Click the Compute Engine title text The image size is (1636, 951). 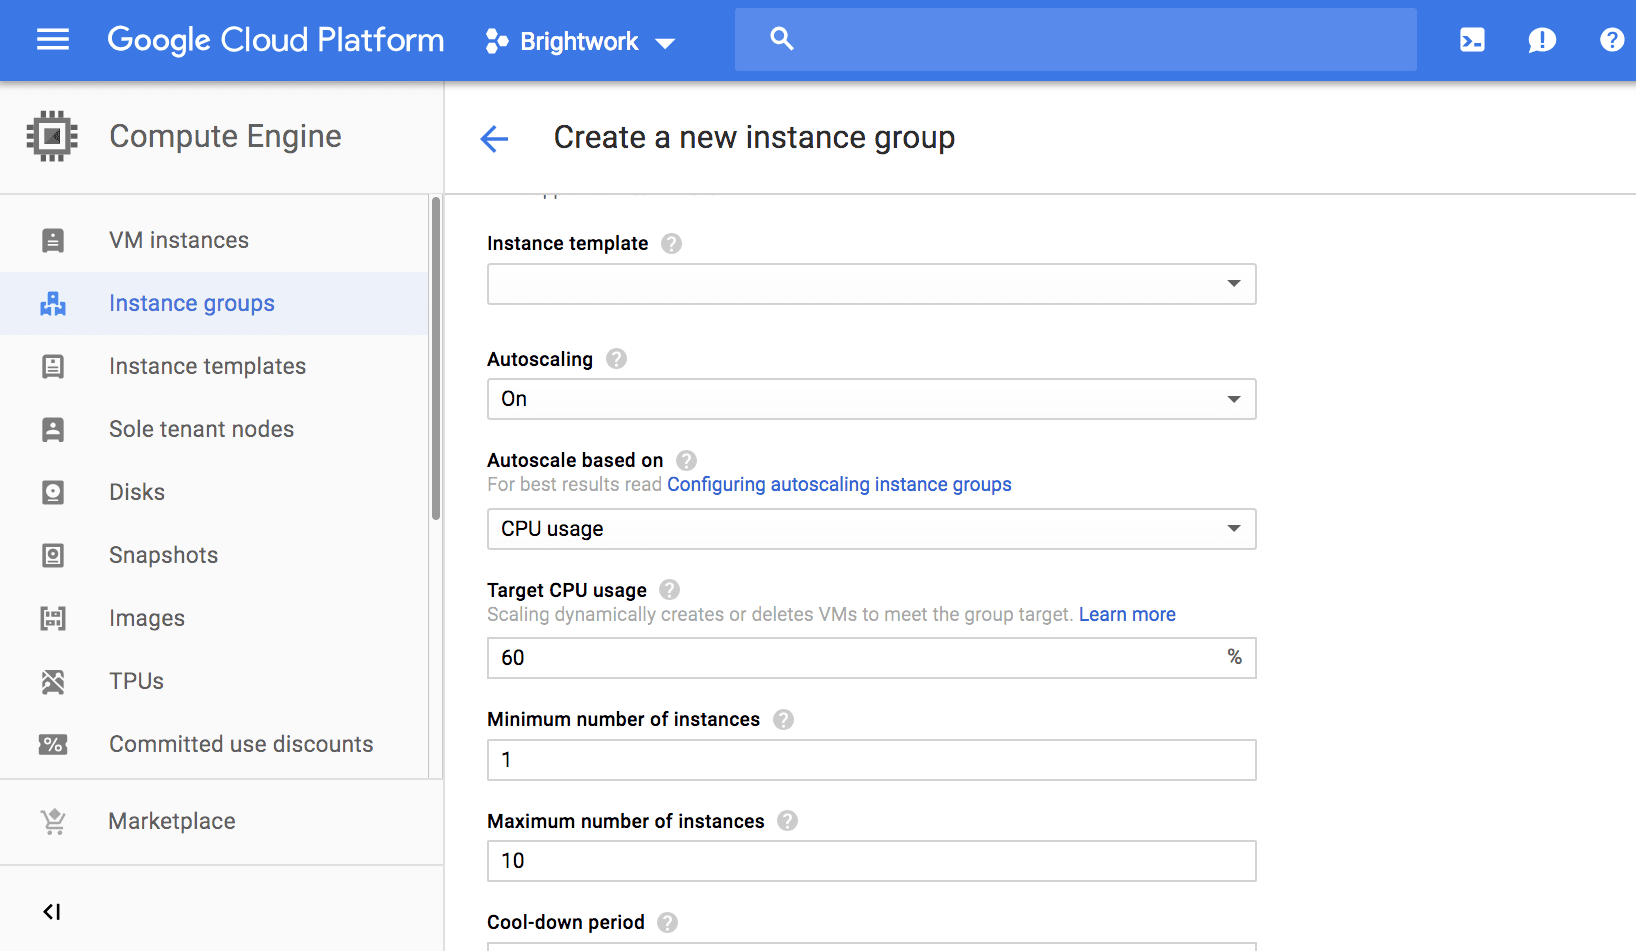click(x=225, y=136)
